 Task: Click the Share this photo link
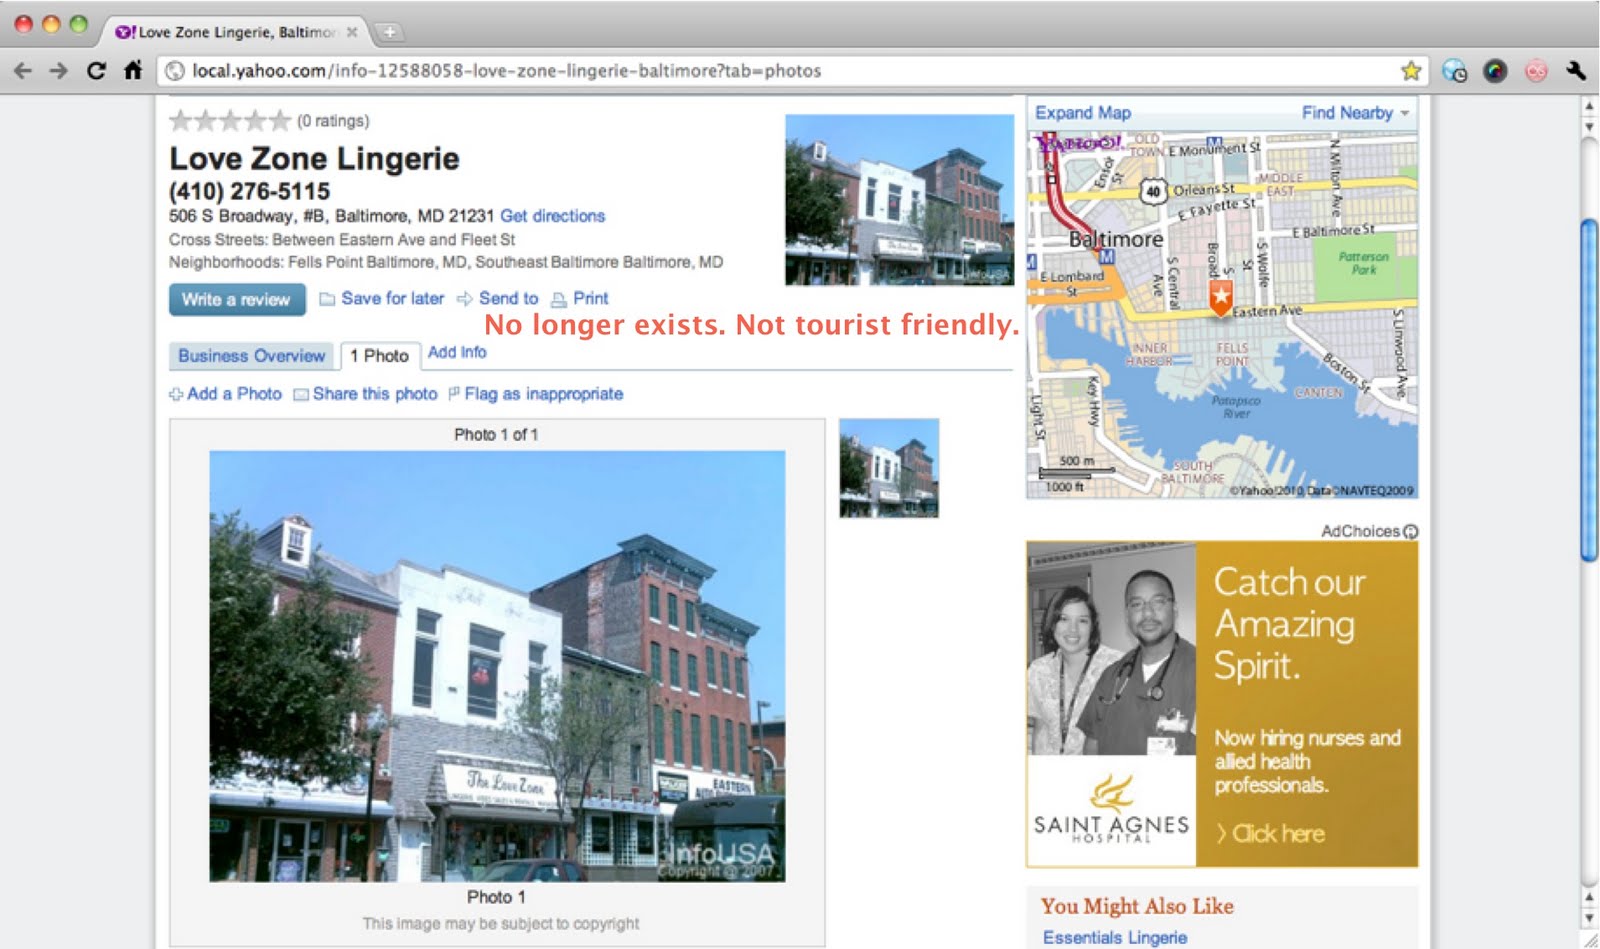(x=375, y=395)
